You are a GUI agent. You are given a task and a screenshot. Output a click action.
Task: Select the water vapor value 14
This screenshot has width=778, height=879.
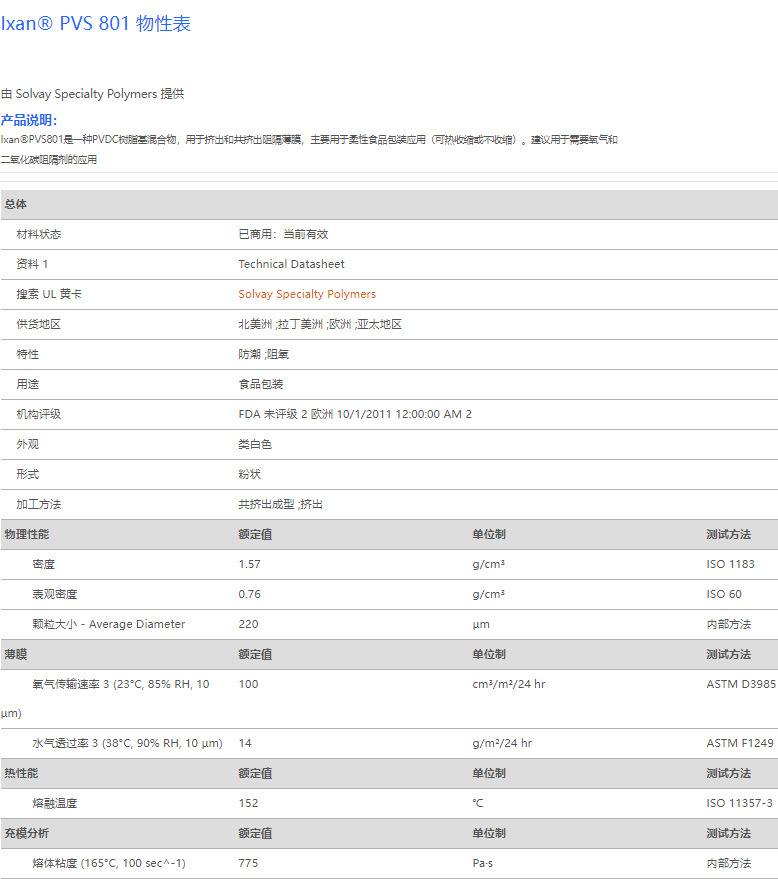tap(245, 743)
